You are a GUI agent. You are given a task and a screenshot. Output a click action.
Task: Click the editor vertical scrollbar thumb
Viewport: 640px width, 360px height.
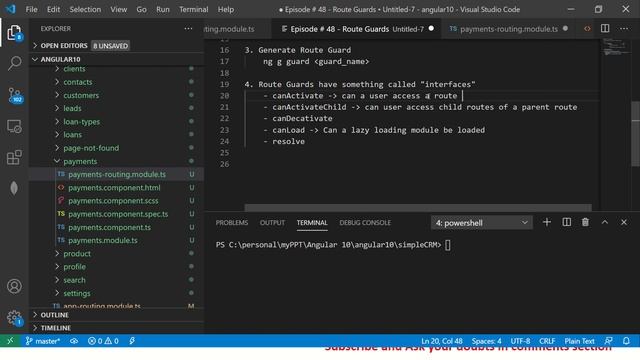click(x=636, y=134)
